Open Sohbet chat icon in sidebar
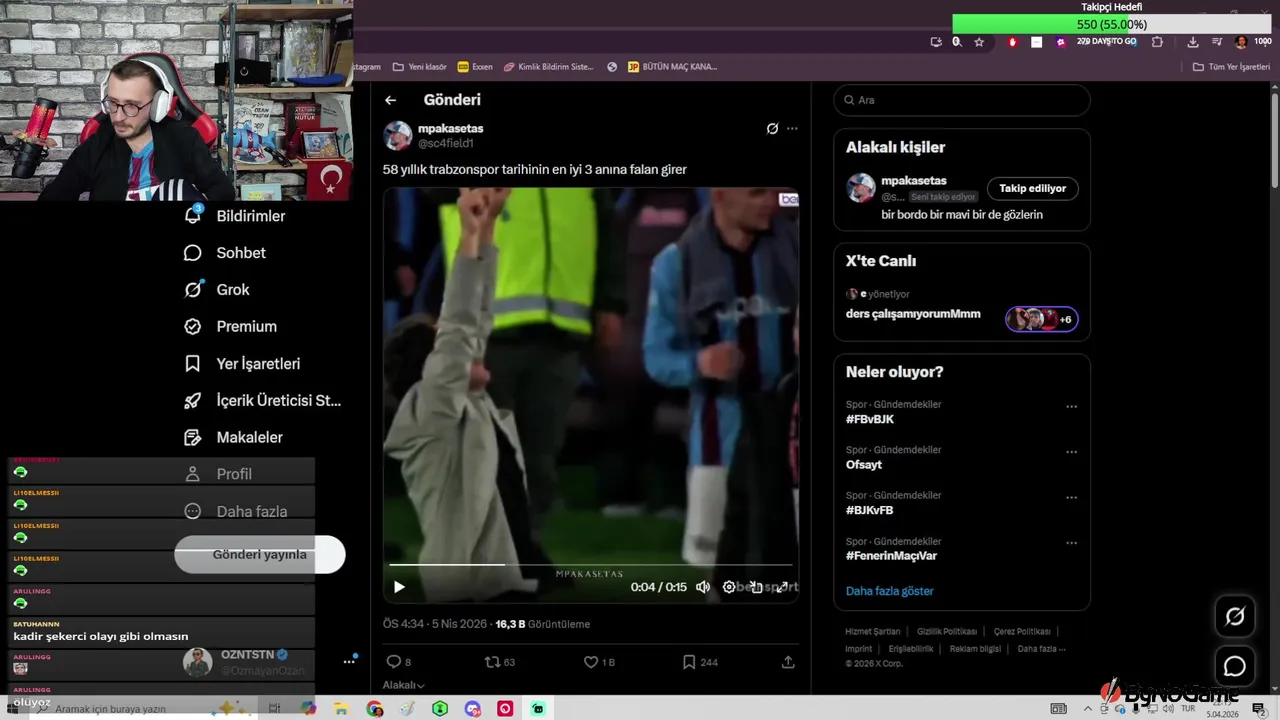The height and width of the screenshot is (720, 1280). (x=193, y=253)
